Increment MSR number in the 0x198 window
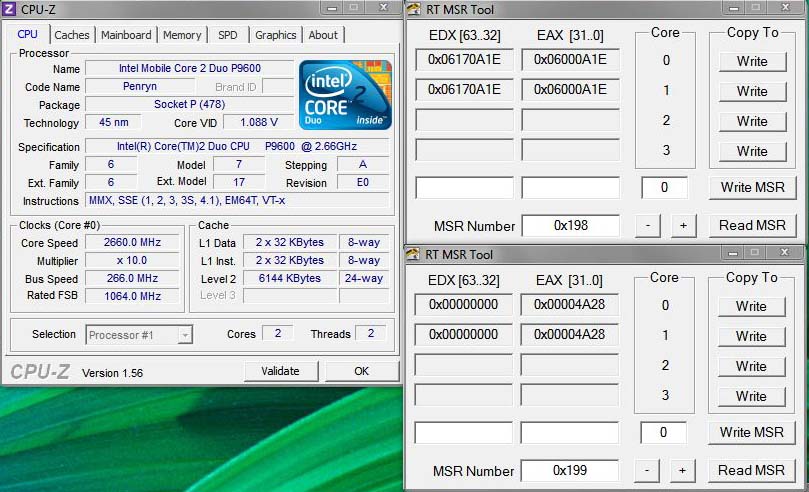 [684, 225]
